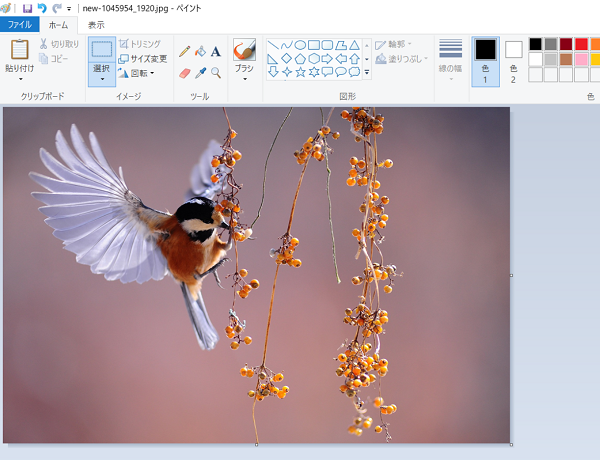600x460 pixels.
Task: Click the Save floppy disk icon
Action: (27, 8)
